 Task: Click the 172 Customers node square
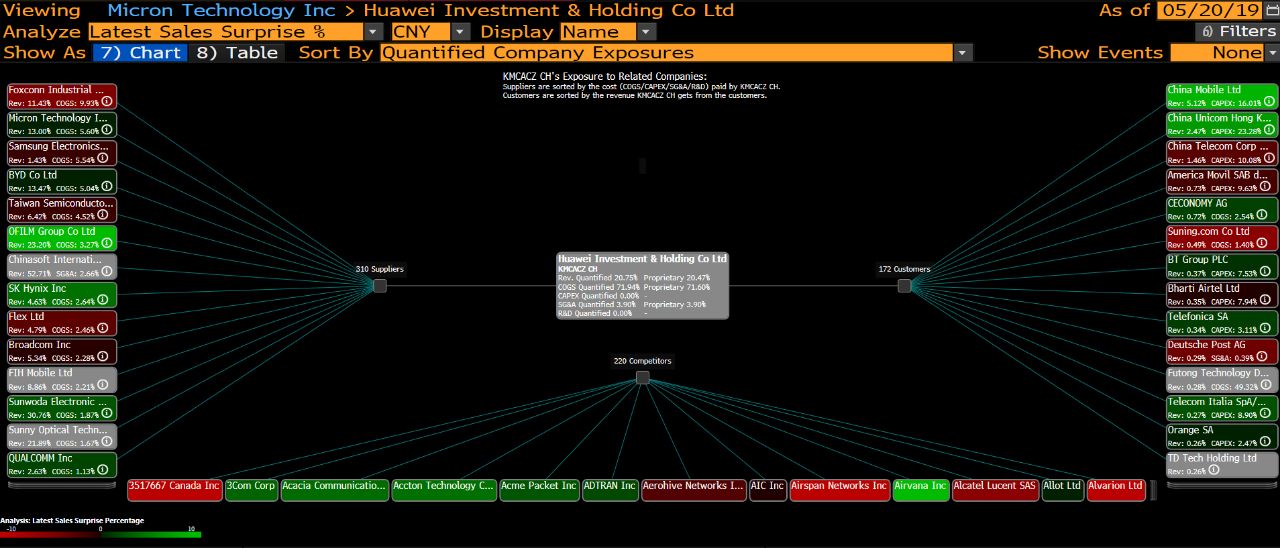point(904,286)
